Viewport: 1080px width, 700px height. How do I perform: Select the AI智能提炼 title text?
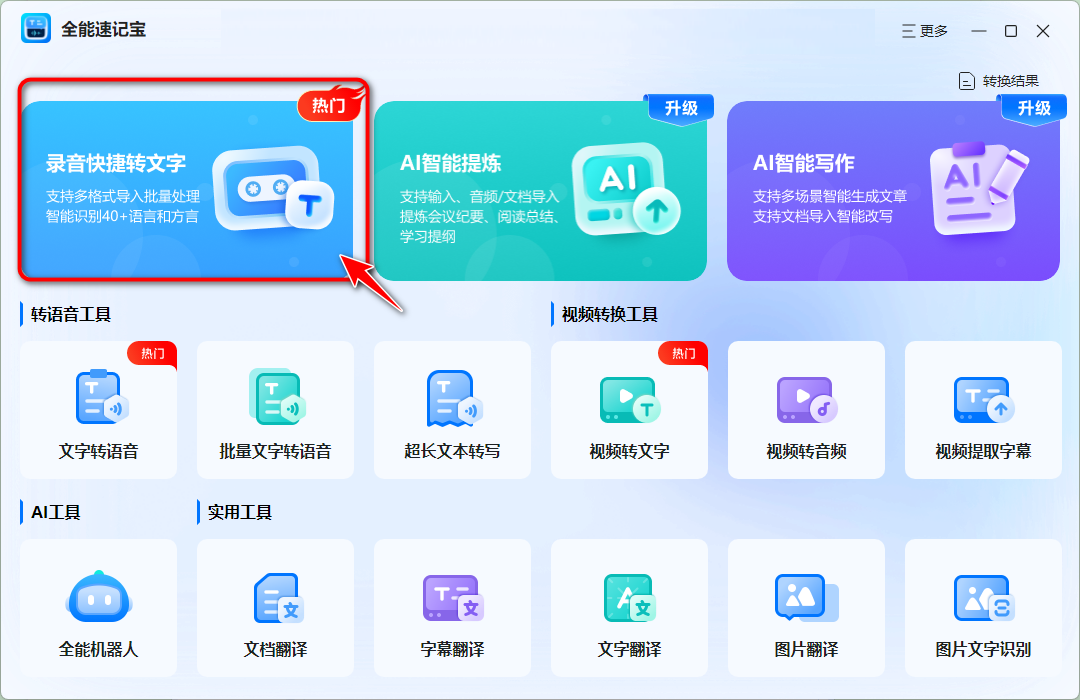coord(450,163)
